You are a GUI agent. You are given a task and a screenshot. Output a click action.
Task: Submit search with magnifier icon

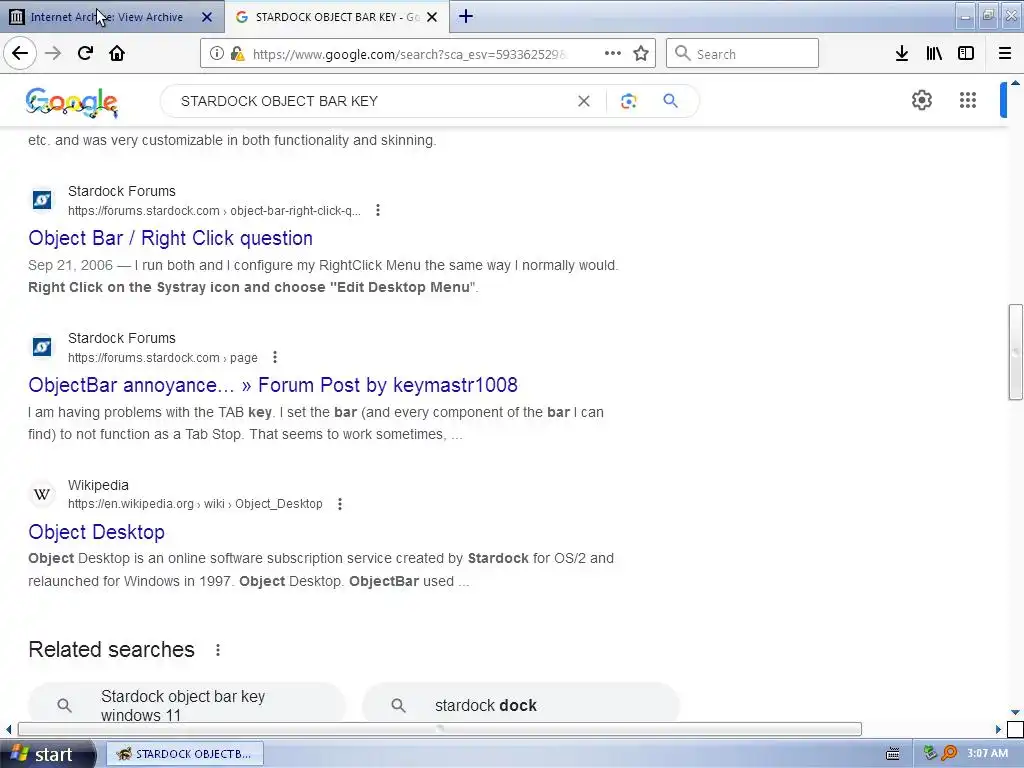pyautogui.click(x=670, y=101)
